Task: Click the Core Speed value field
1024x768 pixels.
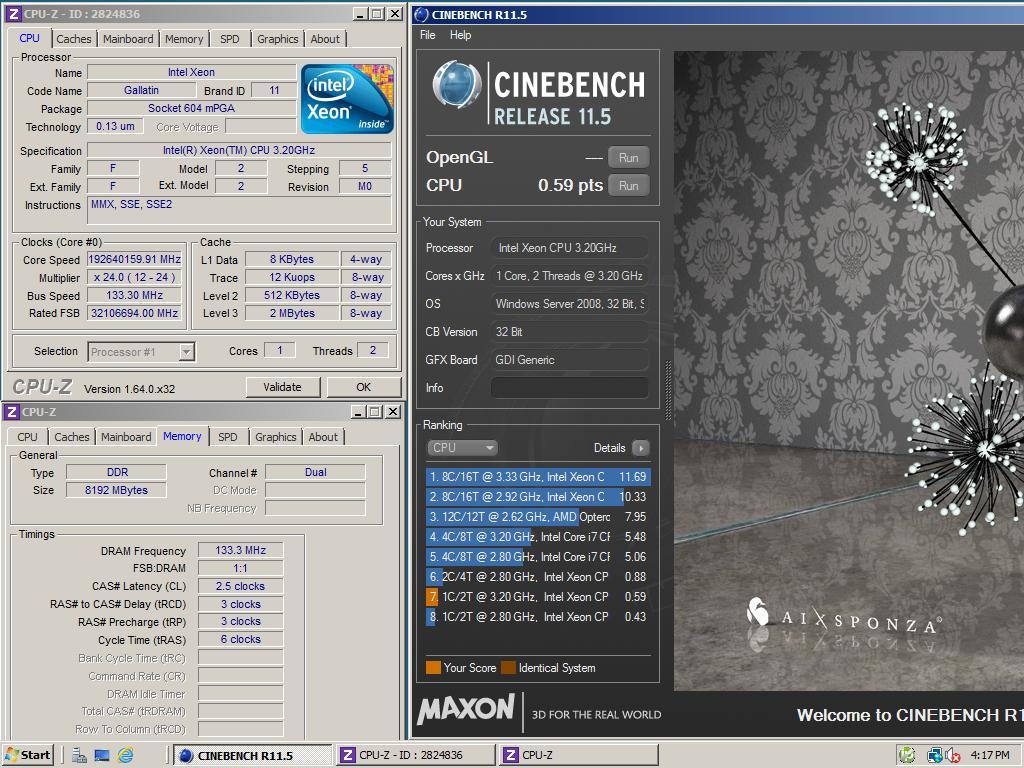Action: 135,259
